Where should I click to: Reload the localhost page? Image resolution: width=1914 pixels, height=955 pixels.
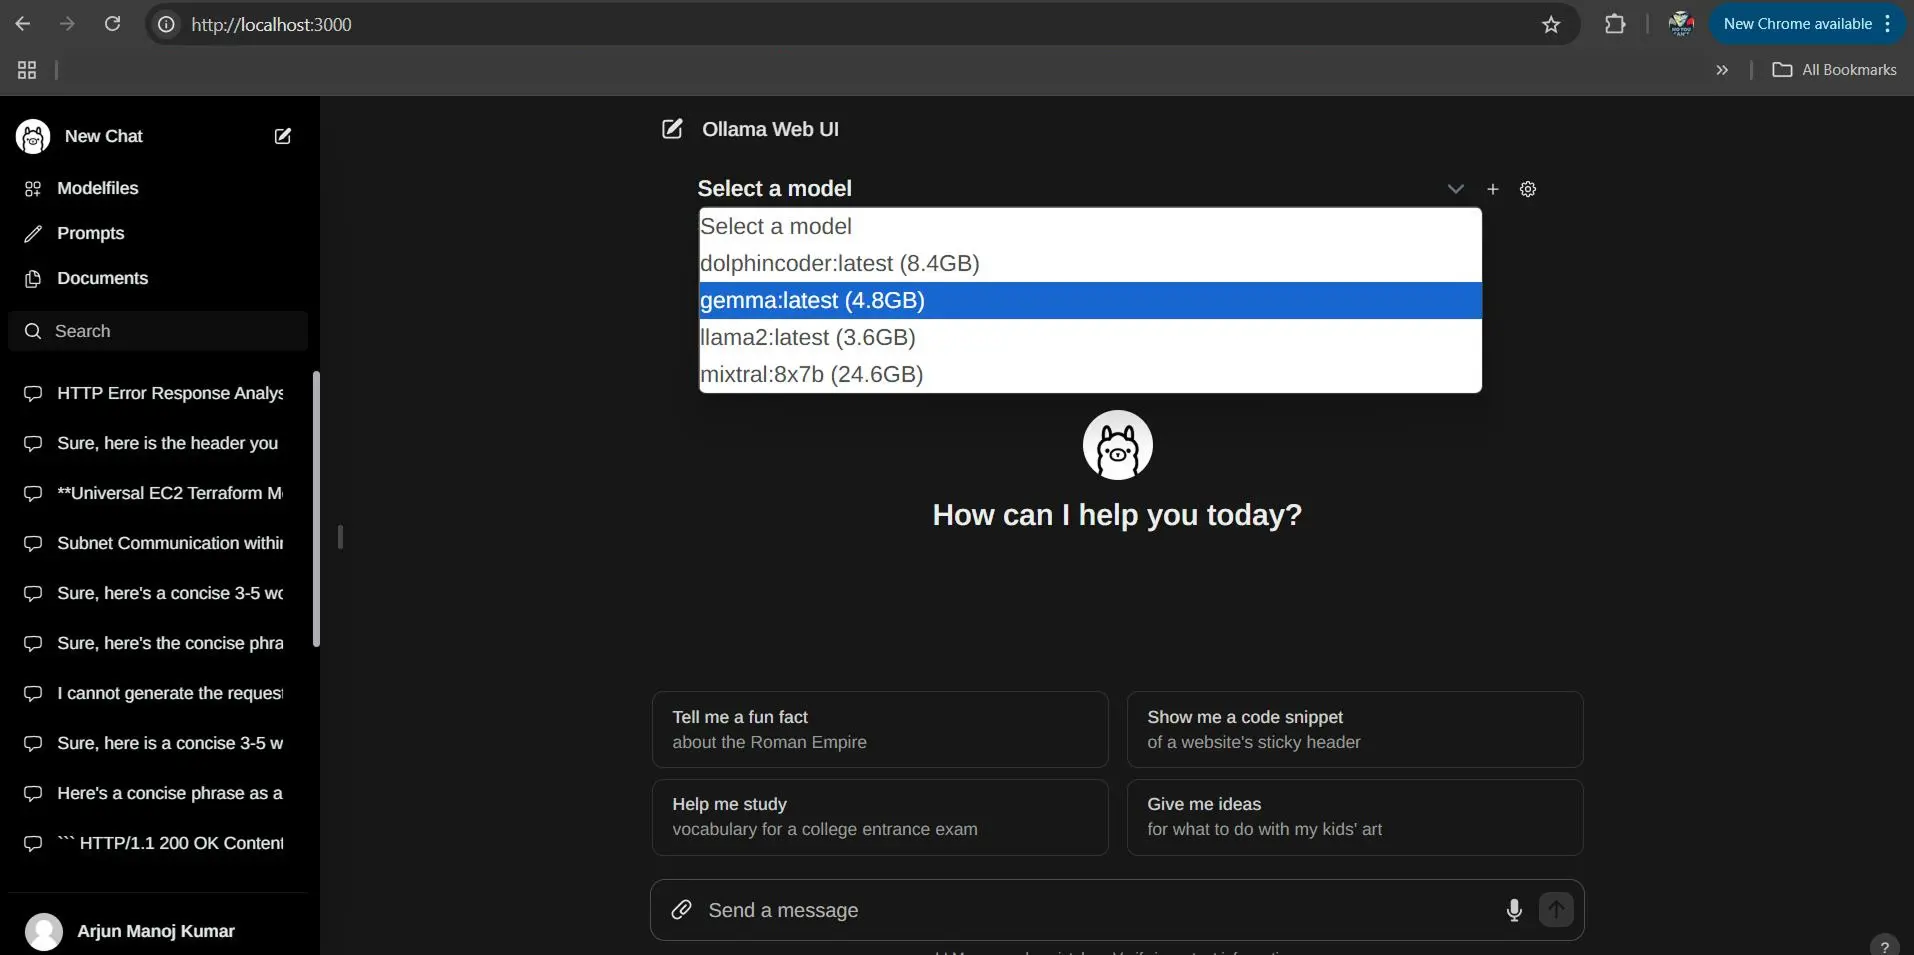pos(113,24)
